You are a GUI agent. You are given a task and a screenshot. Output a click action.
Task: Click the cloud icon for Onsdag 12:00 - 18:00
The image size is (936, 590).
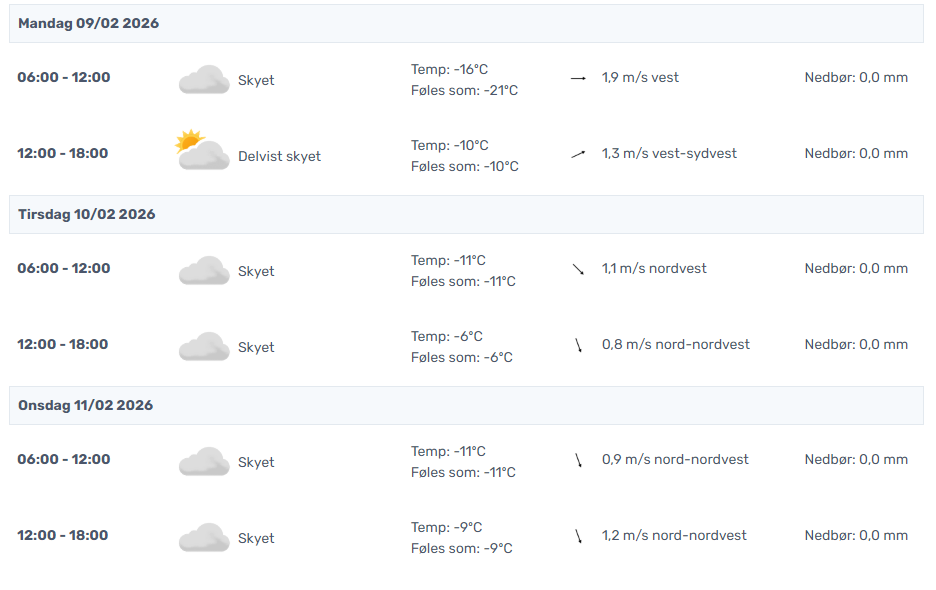(x=204, y=538)
